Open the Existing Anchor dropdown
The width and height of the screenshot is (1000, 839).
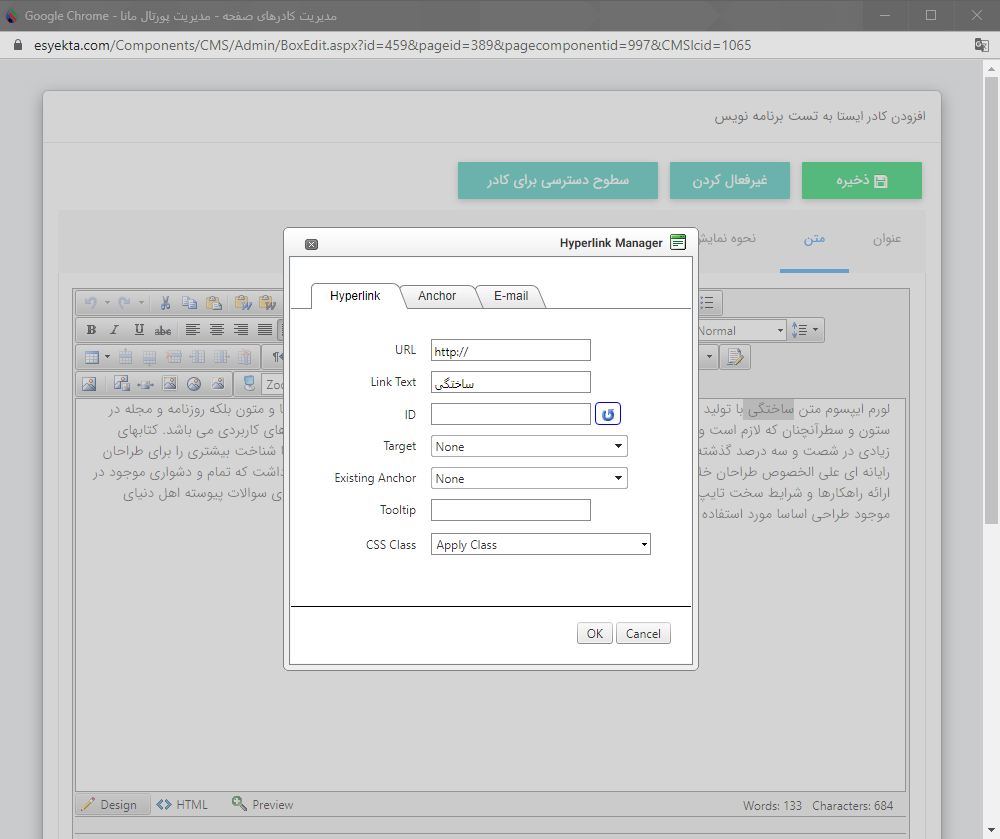tap(529, 477)
